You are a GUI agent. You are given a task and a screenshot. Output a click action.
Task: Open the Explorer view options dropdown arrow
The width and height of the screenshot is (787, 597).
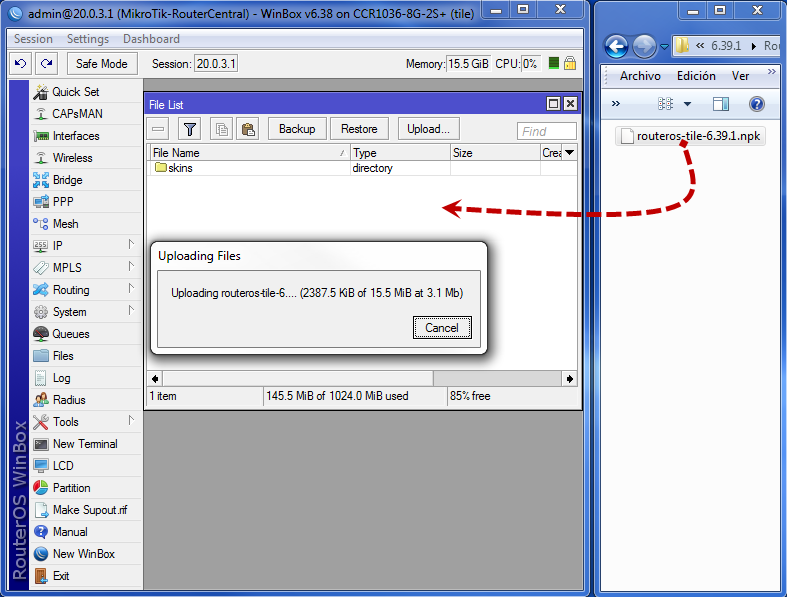[x=688, y=104]
